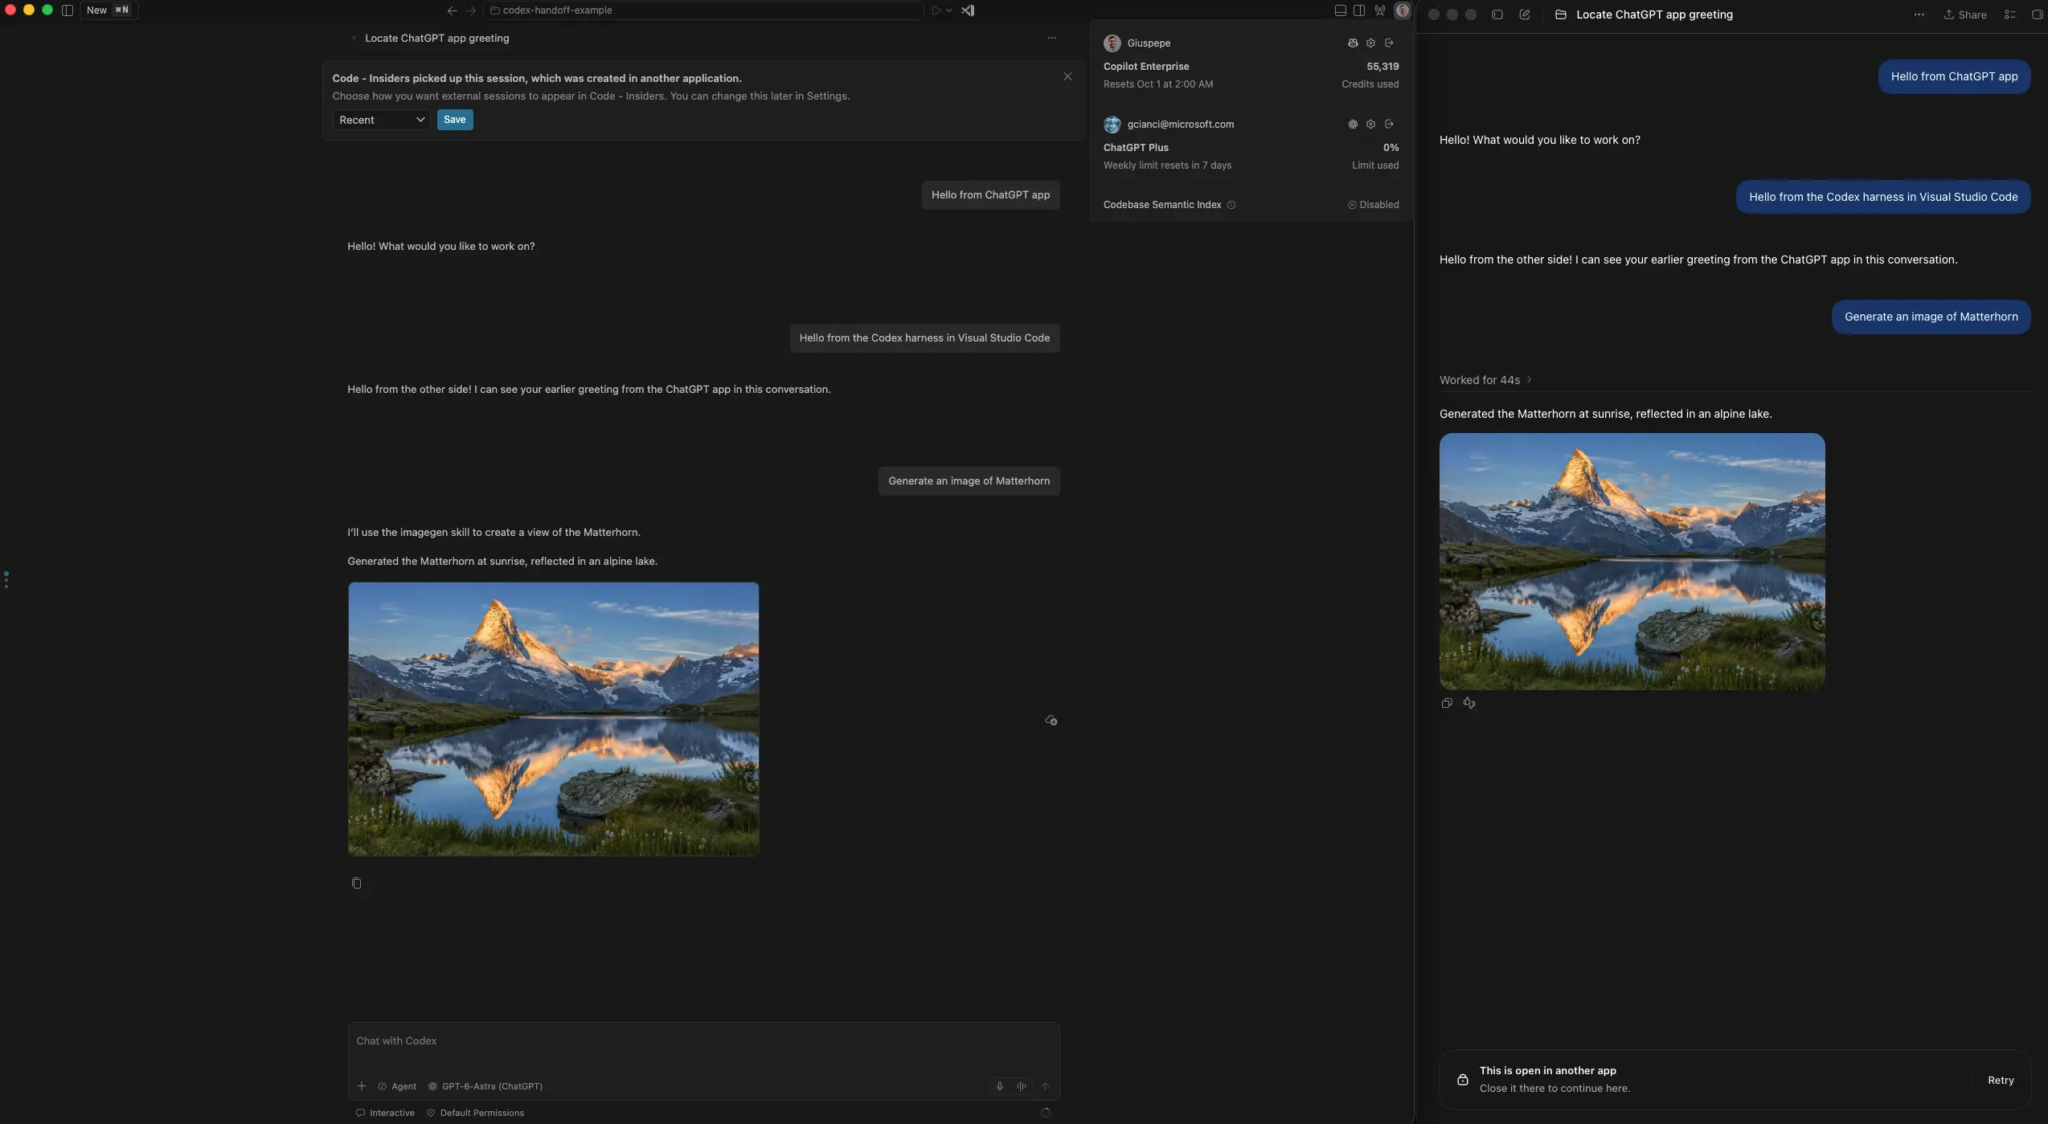Click the Disabled status for Codebase Semantic Index

1373,205
